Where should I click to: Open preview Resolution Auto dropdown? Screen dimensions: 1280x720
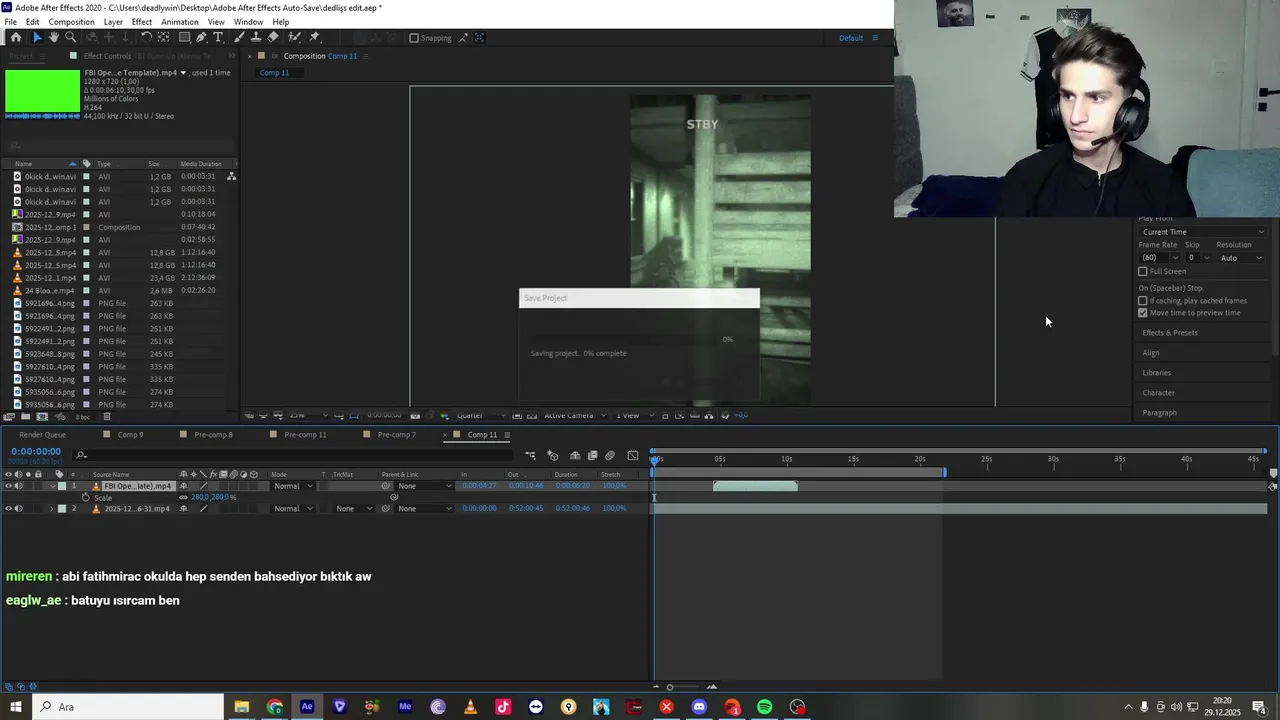[1240, 258]
